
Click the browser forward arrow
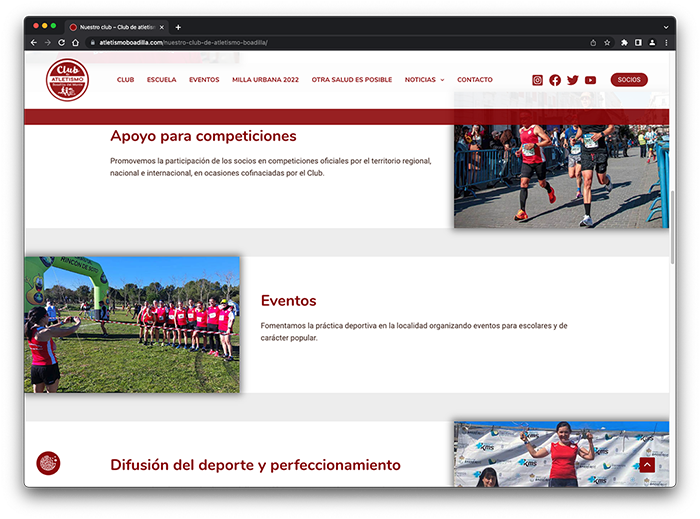coord(48,42)
